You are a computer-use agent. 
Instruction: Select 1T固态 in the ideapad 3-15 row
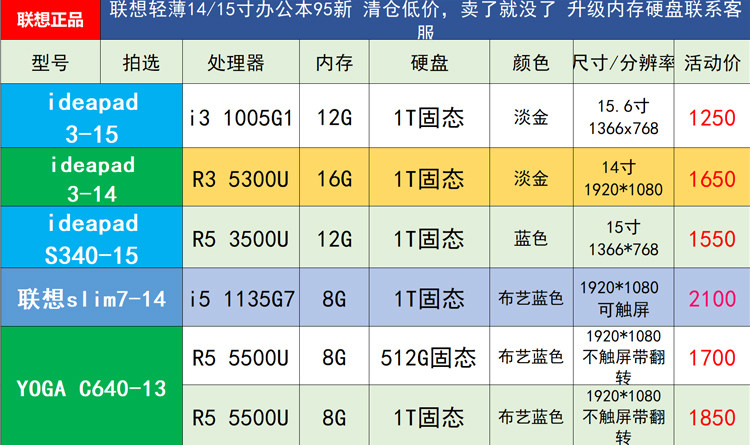[x=430, y=116]
